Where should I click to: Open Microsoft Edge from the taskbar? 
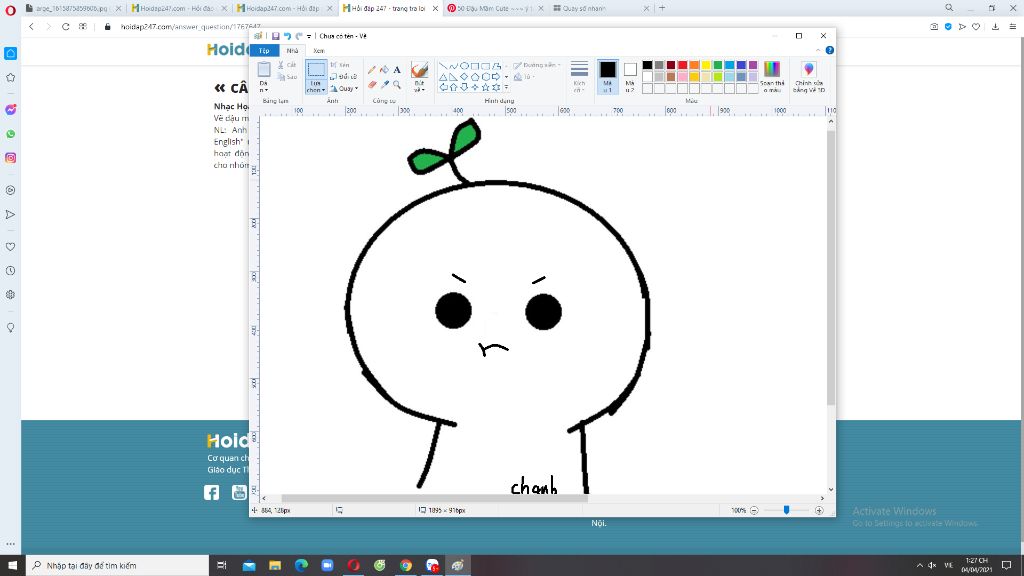click(301, 565)
